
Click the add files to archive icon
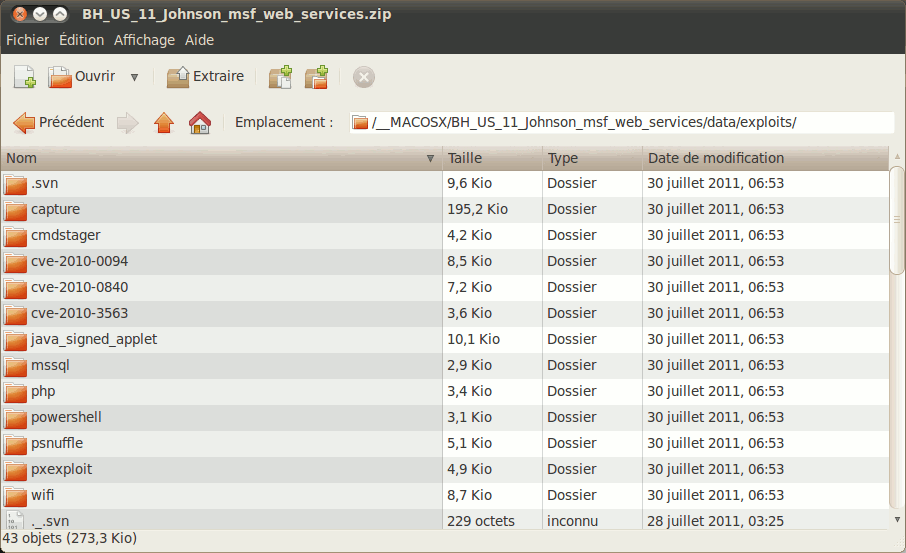tap(281, 77)
